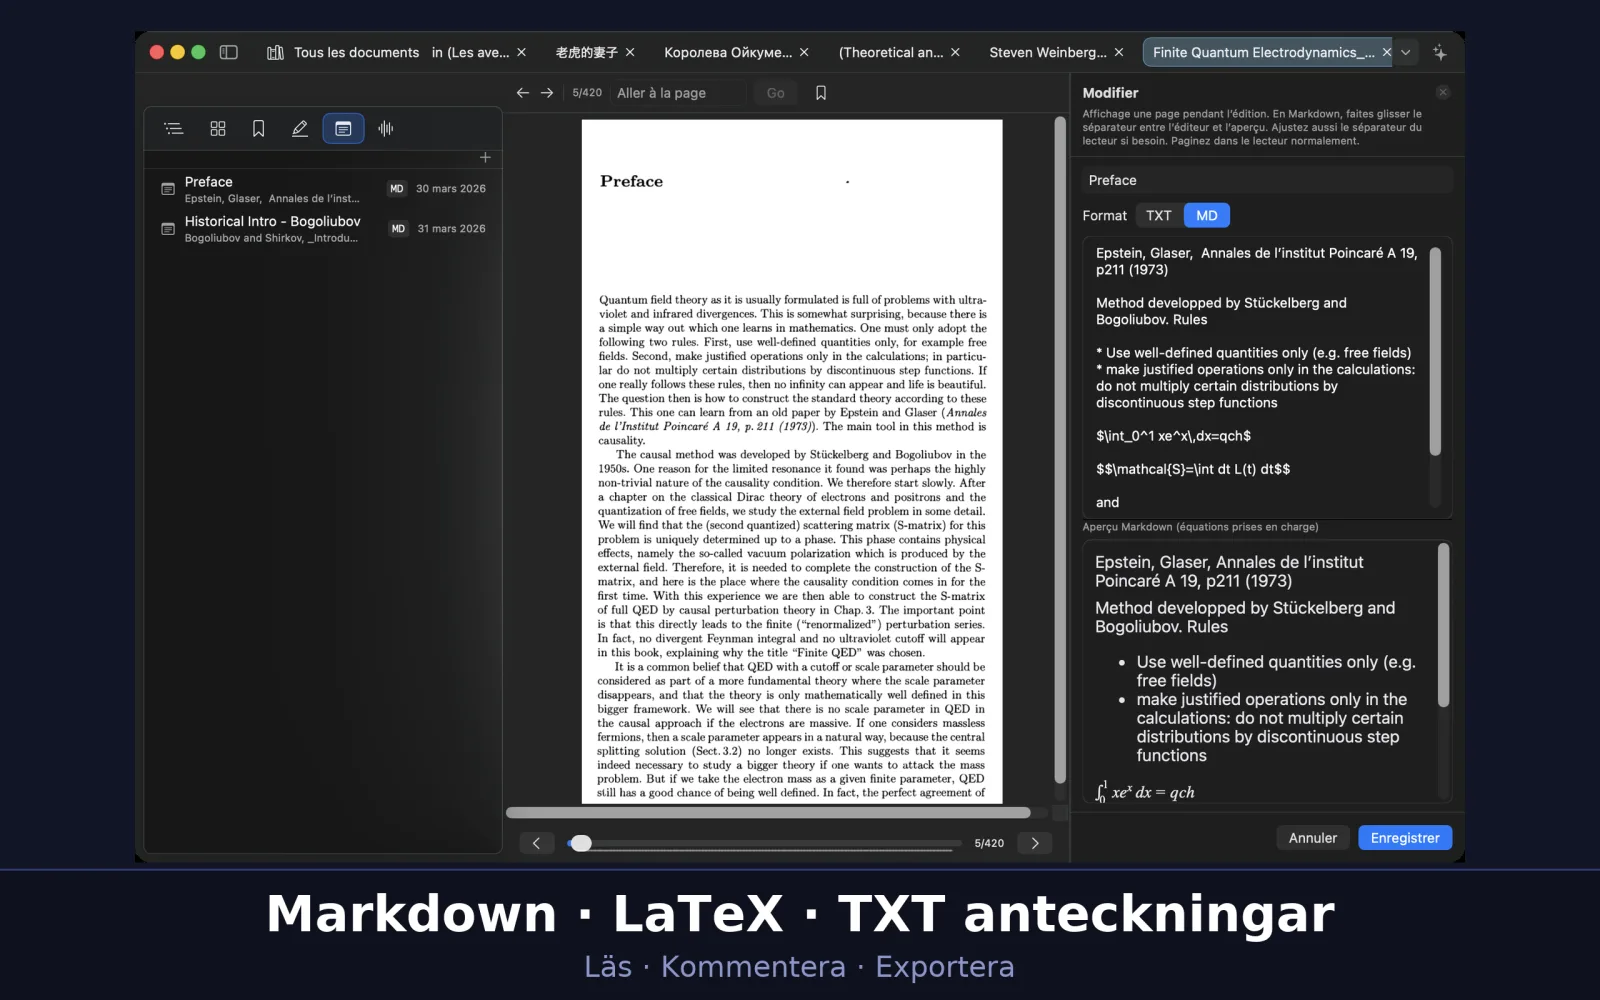The height and width of the screenshot is (1000, 1600).
Task: Switch to Королева Ойкуме tab
Action: (x=728, y=52)
